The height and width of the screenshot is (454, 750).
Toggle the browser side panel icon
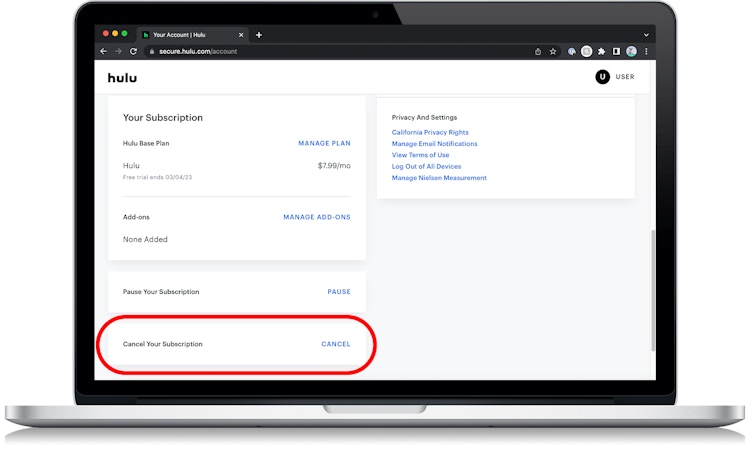617,51
